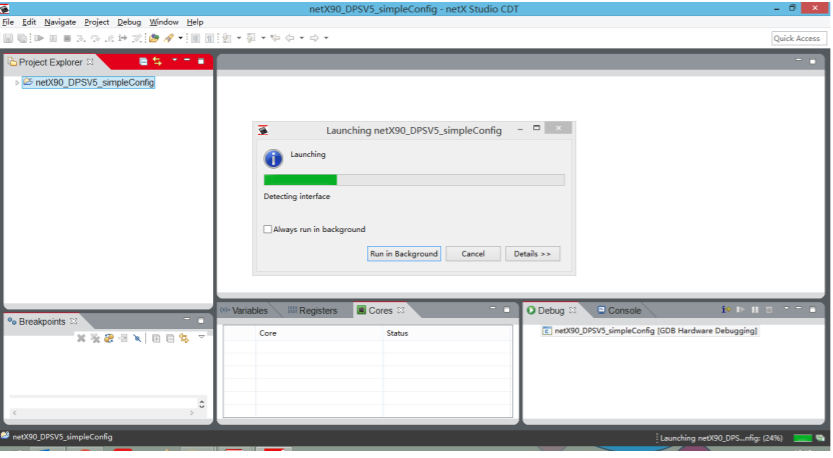Expand the netX90_DPSV5_simpleConfig project tree
The image size is (833, 458).
point(16,83)
